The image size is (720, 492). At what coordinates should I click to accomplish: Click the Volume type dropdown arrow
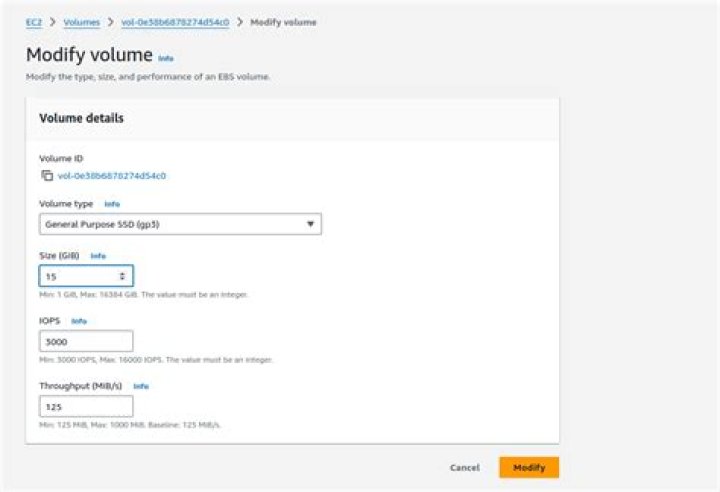click(x=310, y=224)
